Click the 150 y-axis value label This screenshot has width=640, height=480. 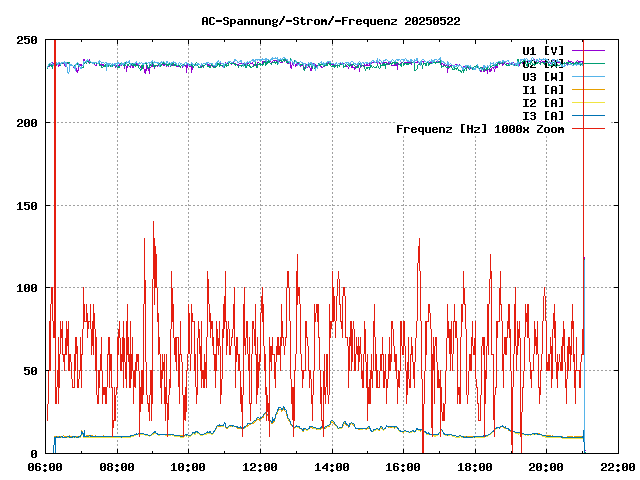[x=28, y=205]
